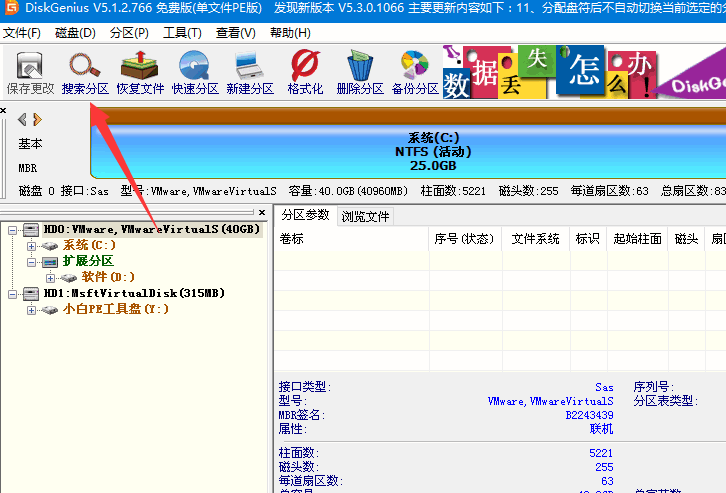Open the Backup Partition (备份分区) tool
This screenshot has height=493, width=726.
coord(415,73)
